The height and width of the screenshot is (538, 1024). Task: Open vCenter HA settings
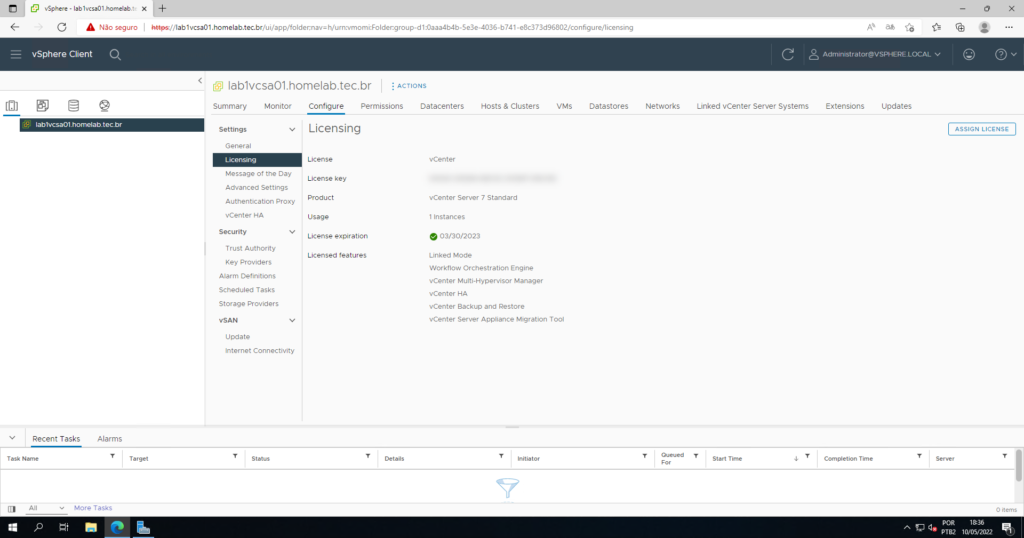(x=244, y=215)
